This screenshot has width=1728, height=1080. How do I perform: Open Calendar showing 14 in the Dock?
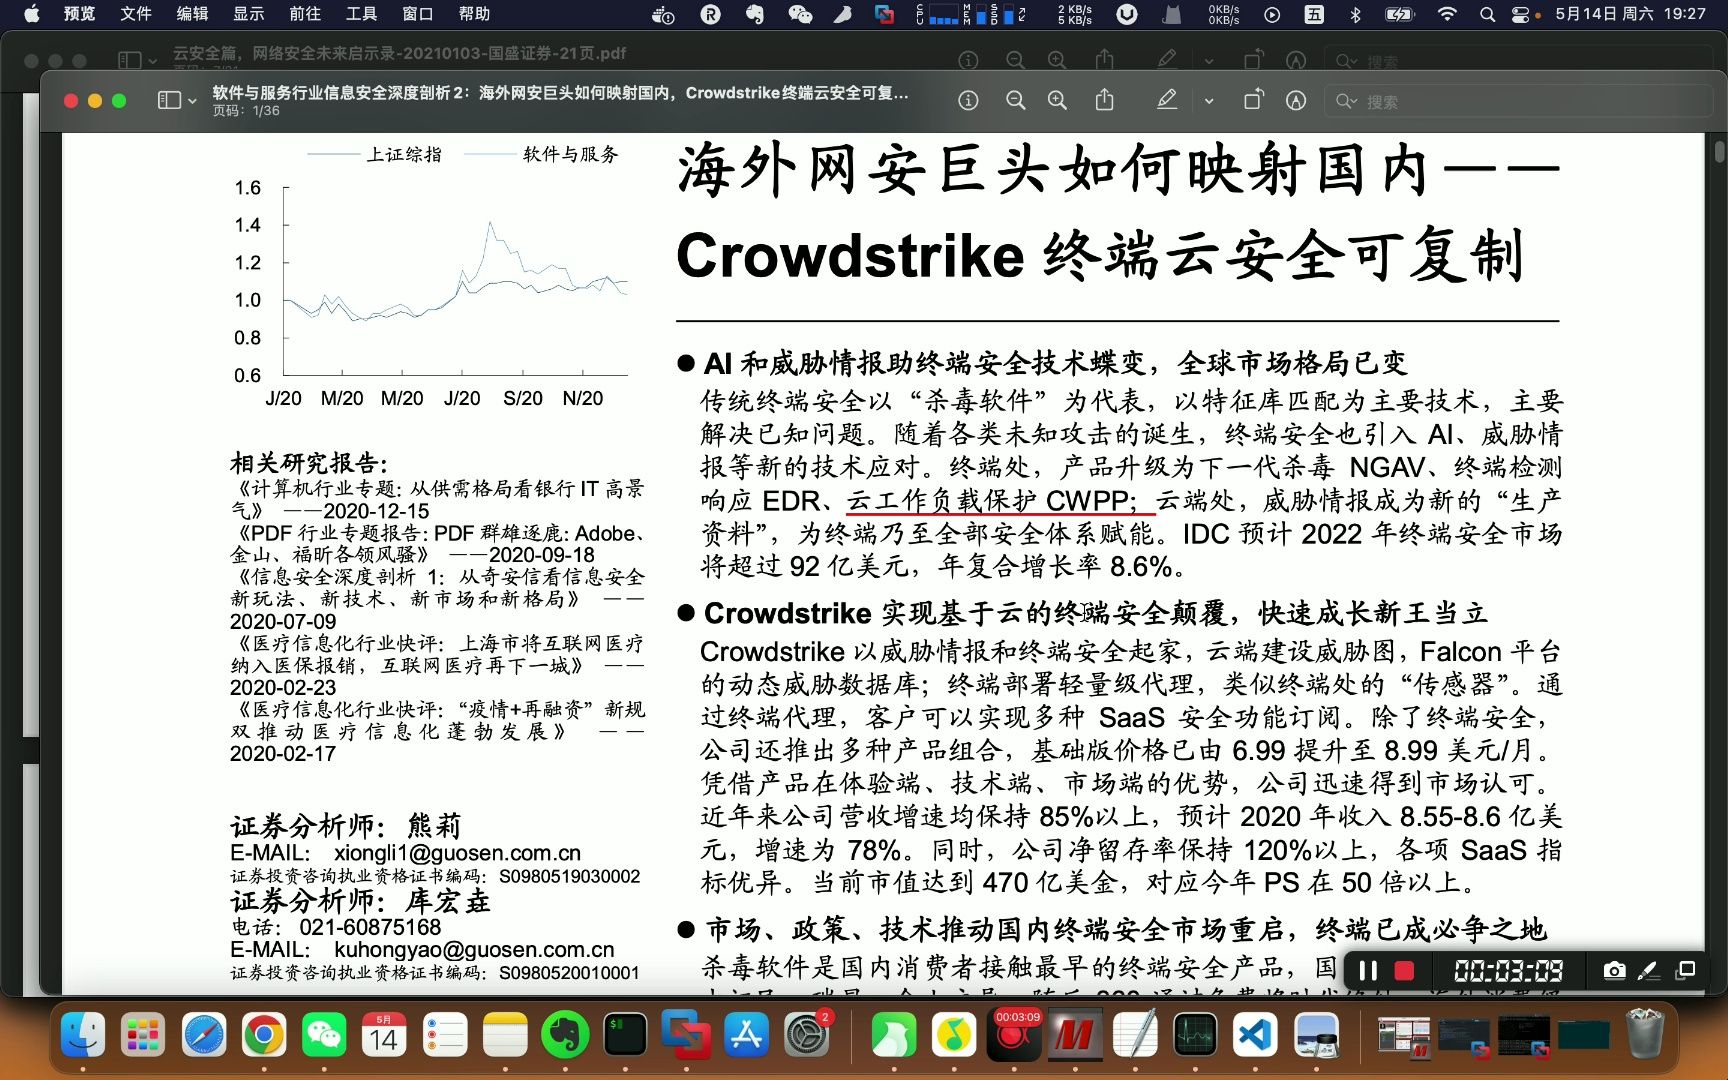tap(384, 1035)
